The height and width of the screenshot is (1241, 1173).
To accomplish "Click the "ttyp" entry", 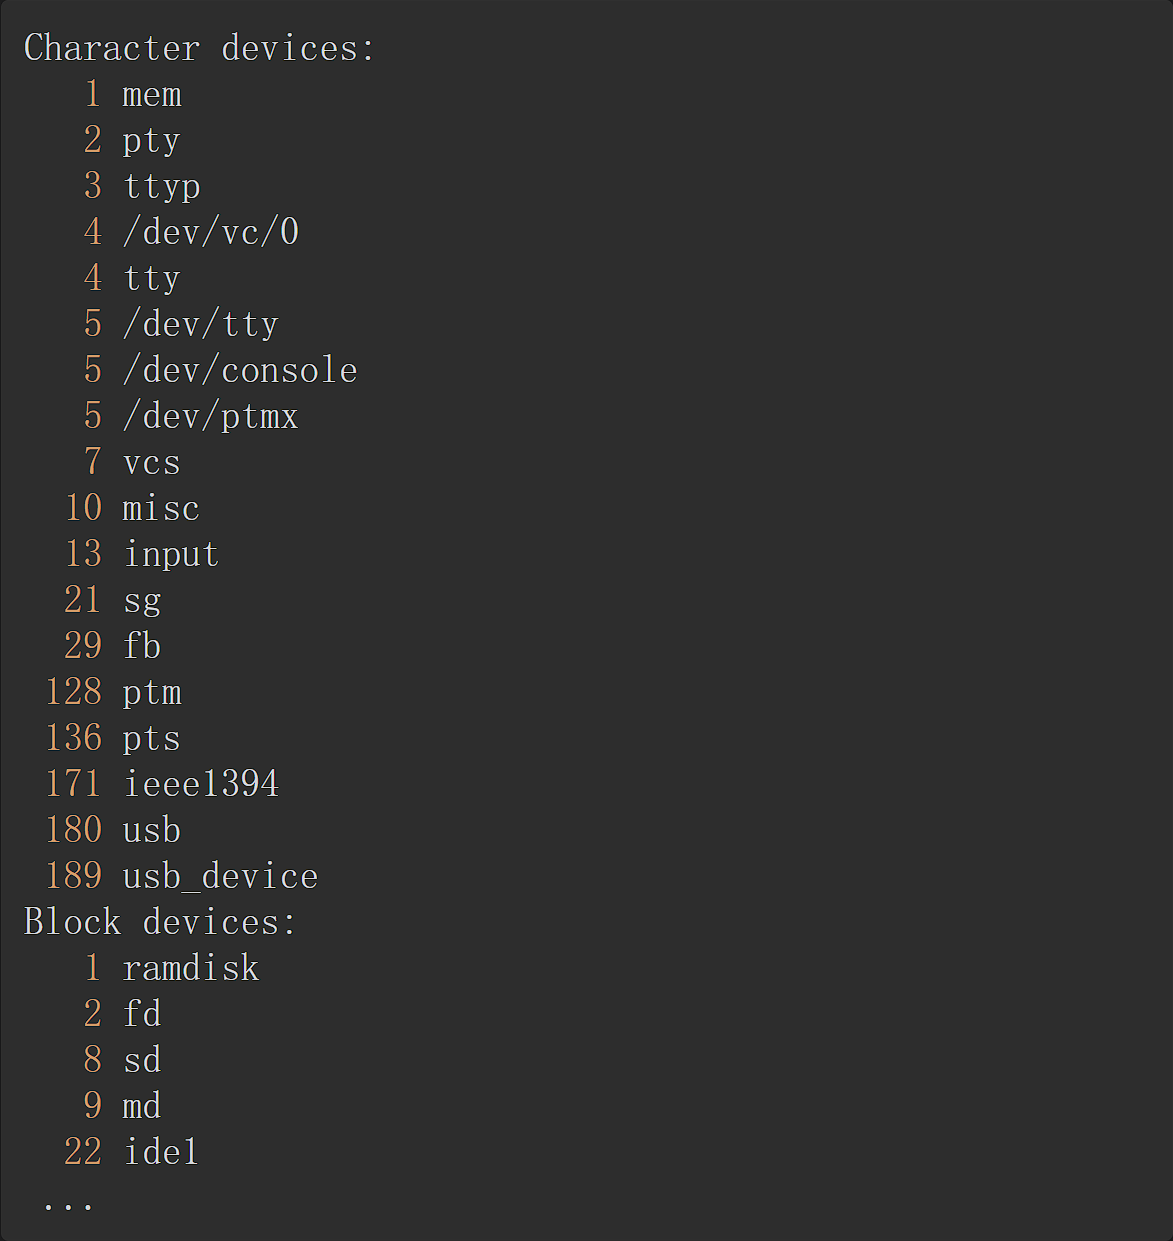I will tap(161, 187).
